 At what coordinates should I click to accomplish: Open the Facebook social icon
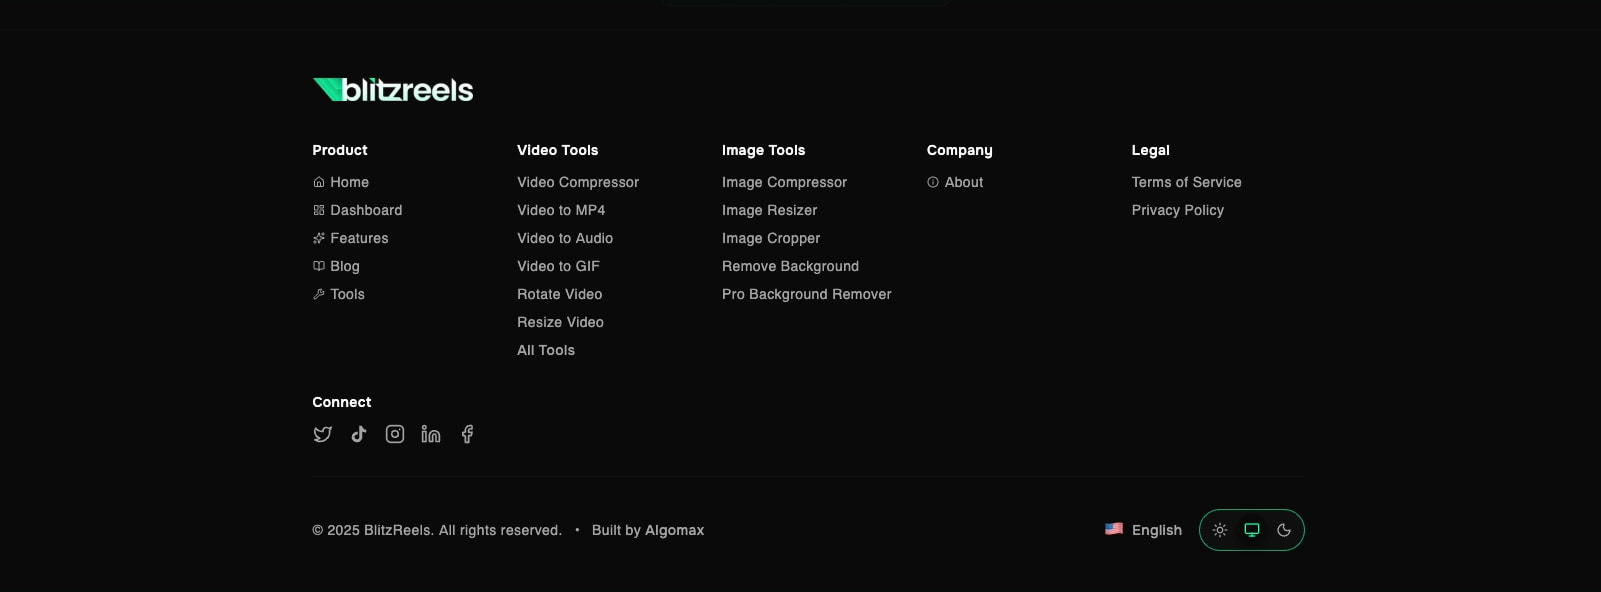point(467,434)
